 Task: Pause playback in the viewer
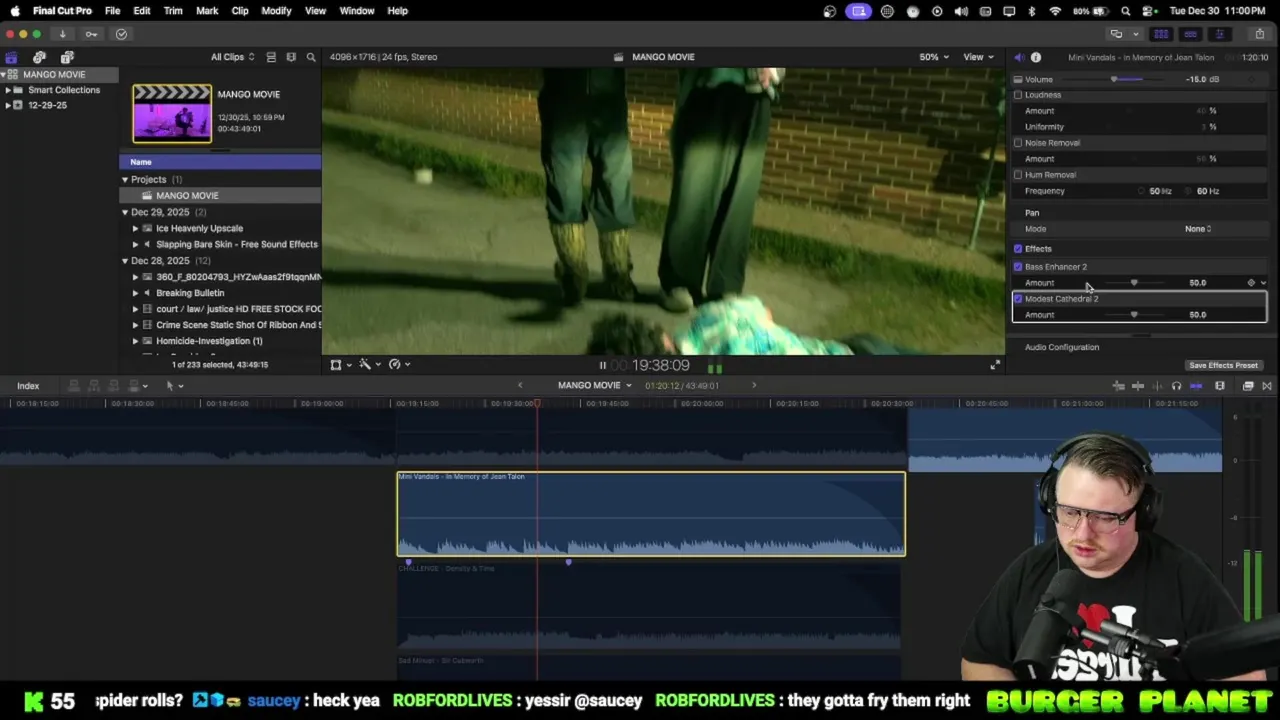[x=602, y=366]
